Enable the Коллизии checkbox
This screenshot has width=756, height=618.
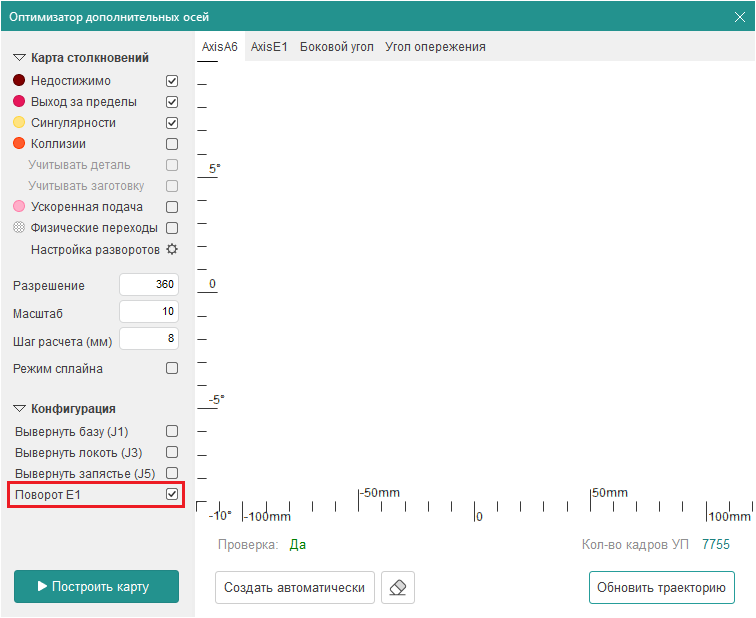point(172,144)
